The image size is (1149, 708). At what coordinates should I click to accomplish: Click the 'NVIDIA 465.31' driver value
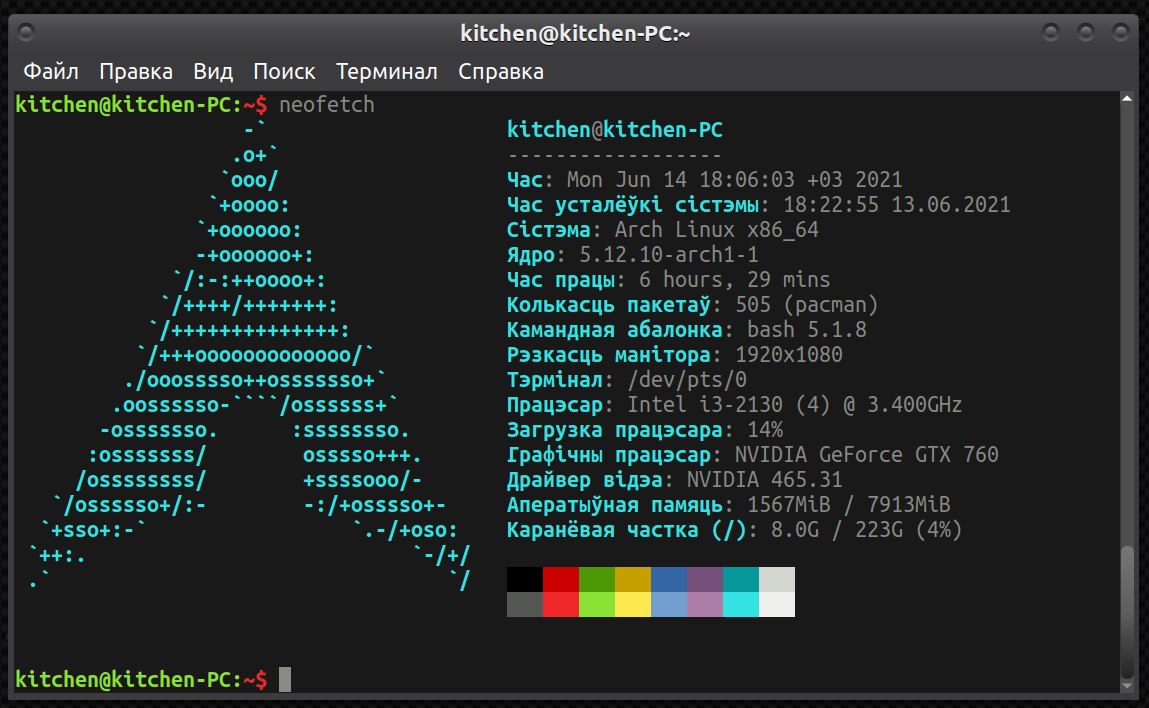coord(765,479)
